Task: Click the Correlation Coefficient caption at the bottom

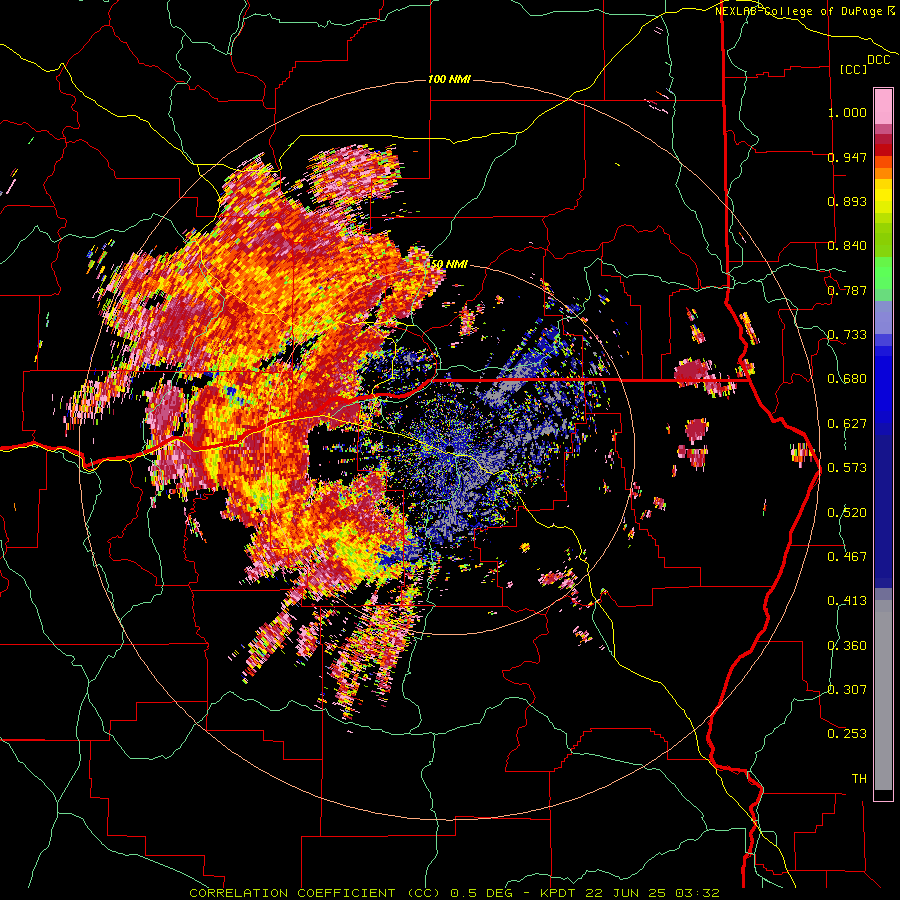Action: 455,893
